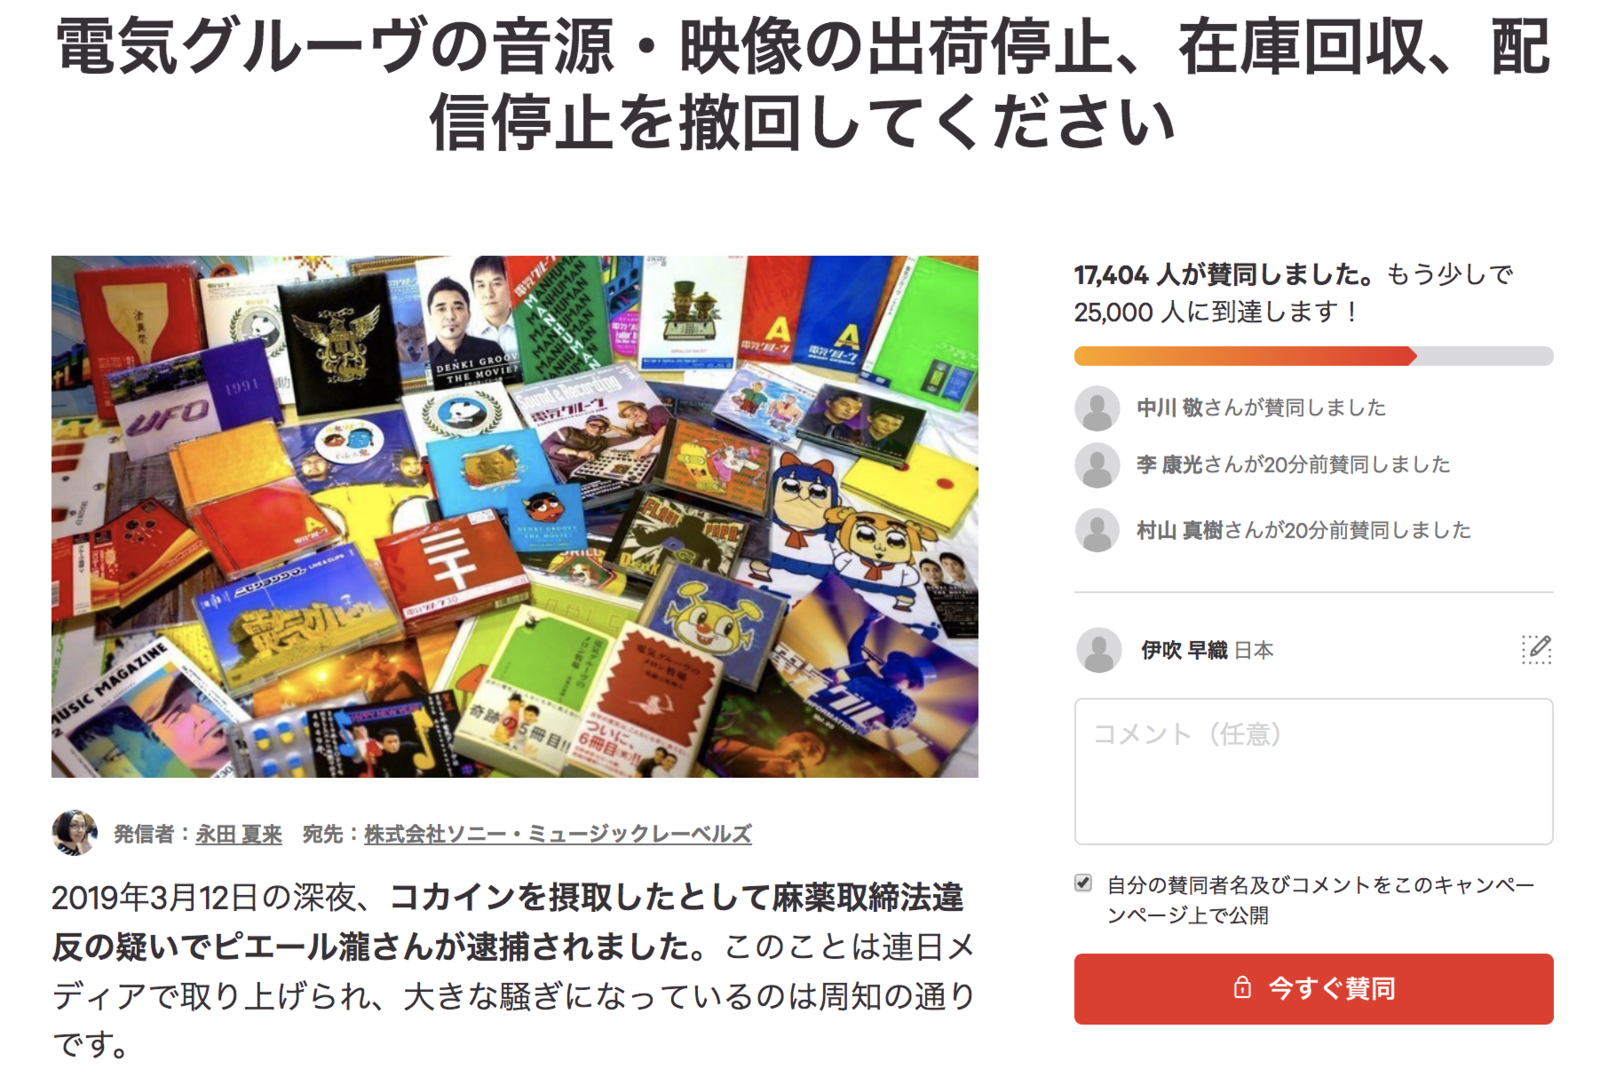Click the 李 康光 supporter name
This screenshot has width=1600, height=1085.
[1170, 465]
